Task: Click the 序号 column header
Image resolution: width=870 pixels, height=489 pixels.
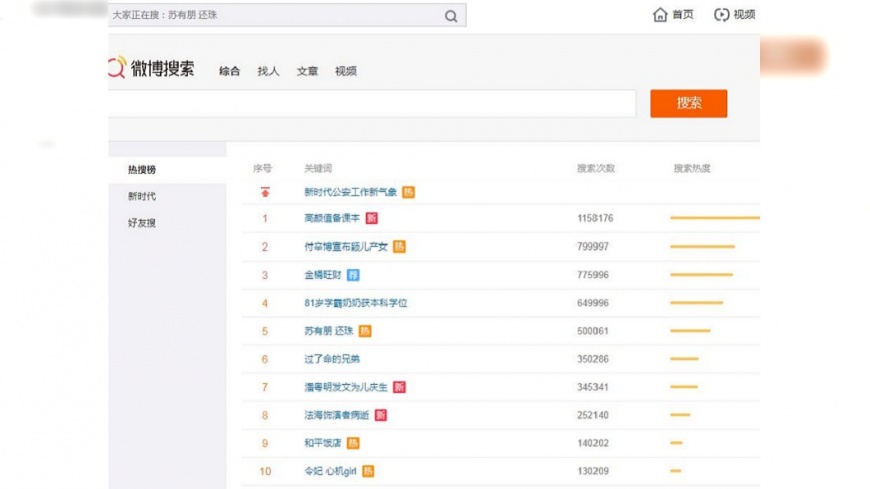Action: click(262, 168)
